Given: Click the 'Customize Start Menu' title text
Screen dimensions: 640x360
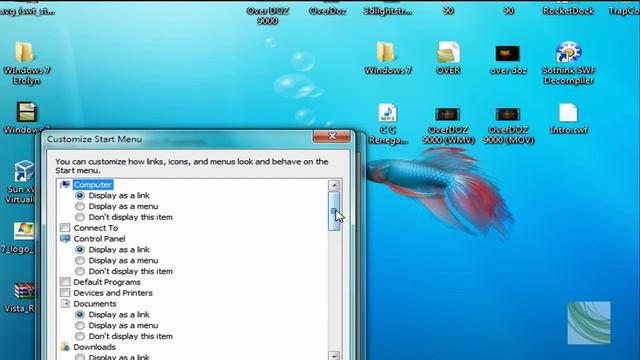Looking at the screenshot, I should tap(94, 139).
